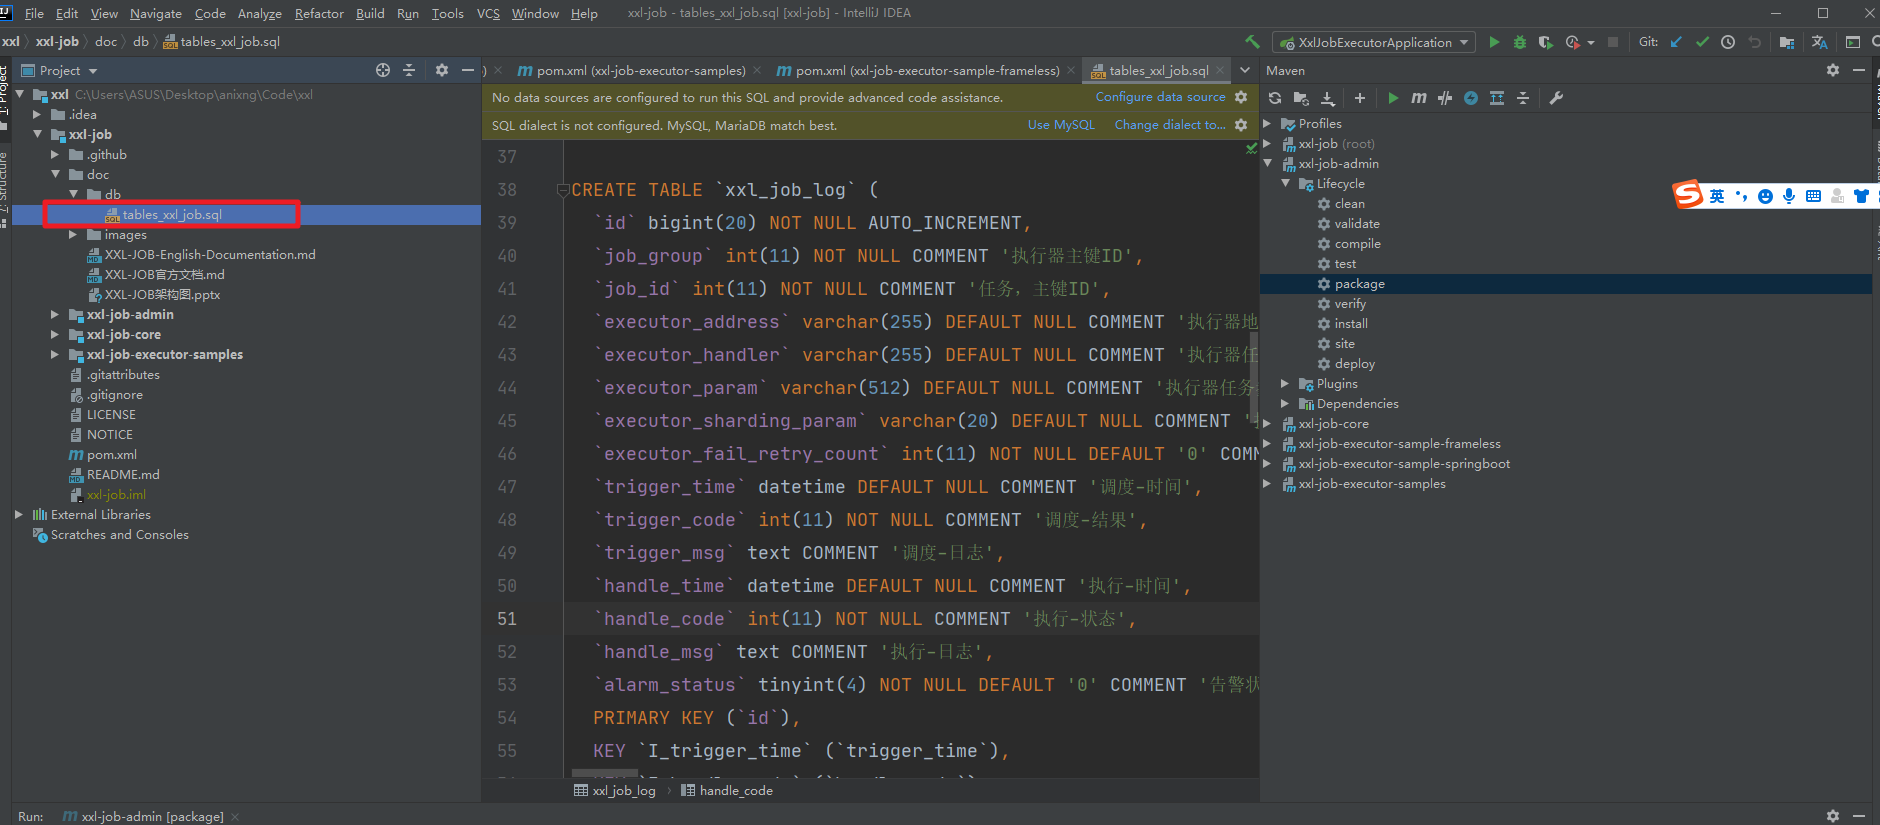Click handle_code breadcrumb at editor bottom
Viewport: 1880px width, 825px height.
(x=736, y=790)
